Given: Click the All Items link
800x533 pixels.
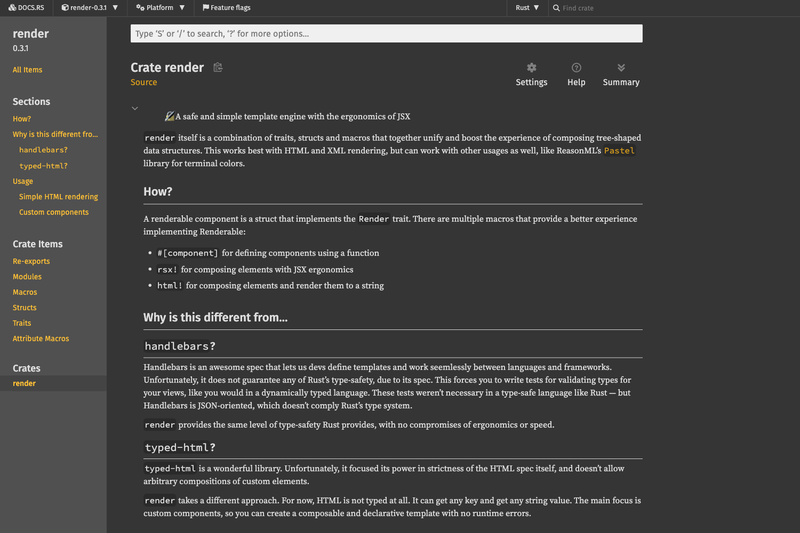Looking at the screenshot, I should pos(28,70).
